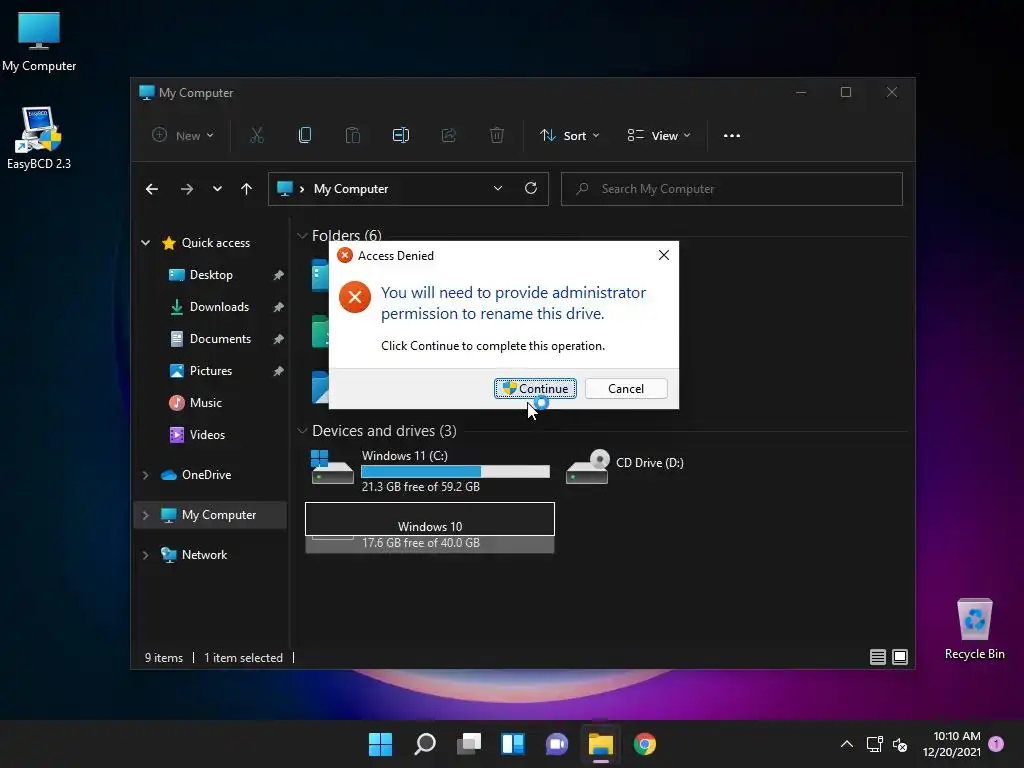Show hidden system tray icons
The width and height of the screenshot is (1024, 768).
[846, 744]
